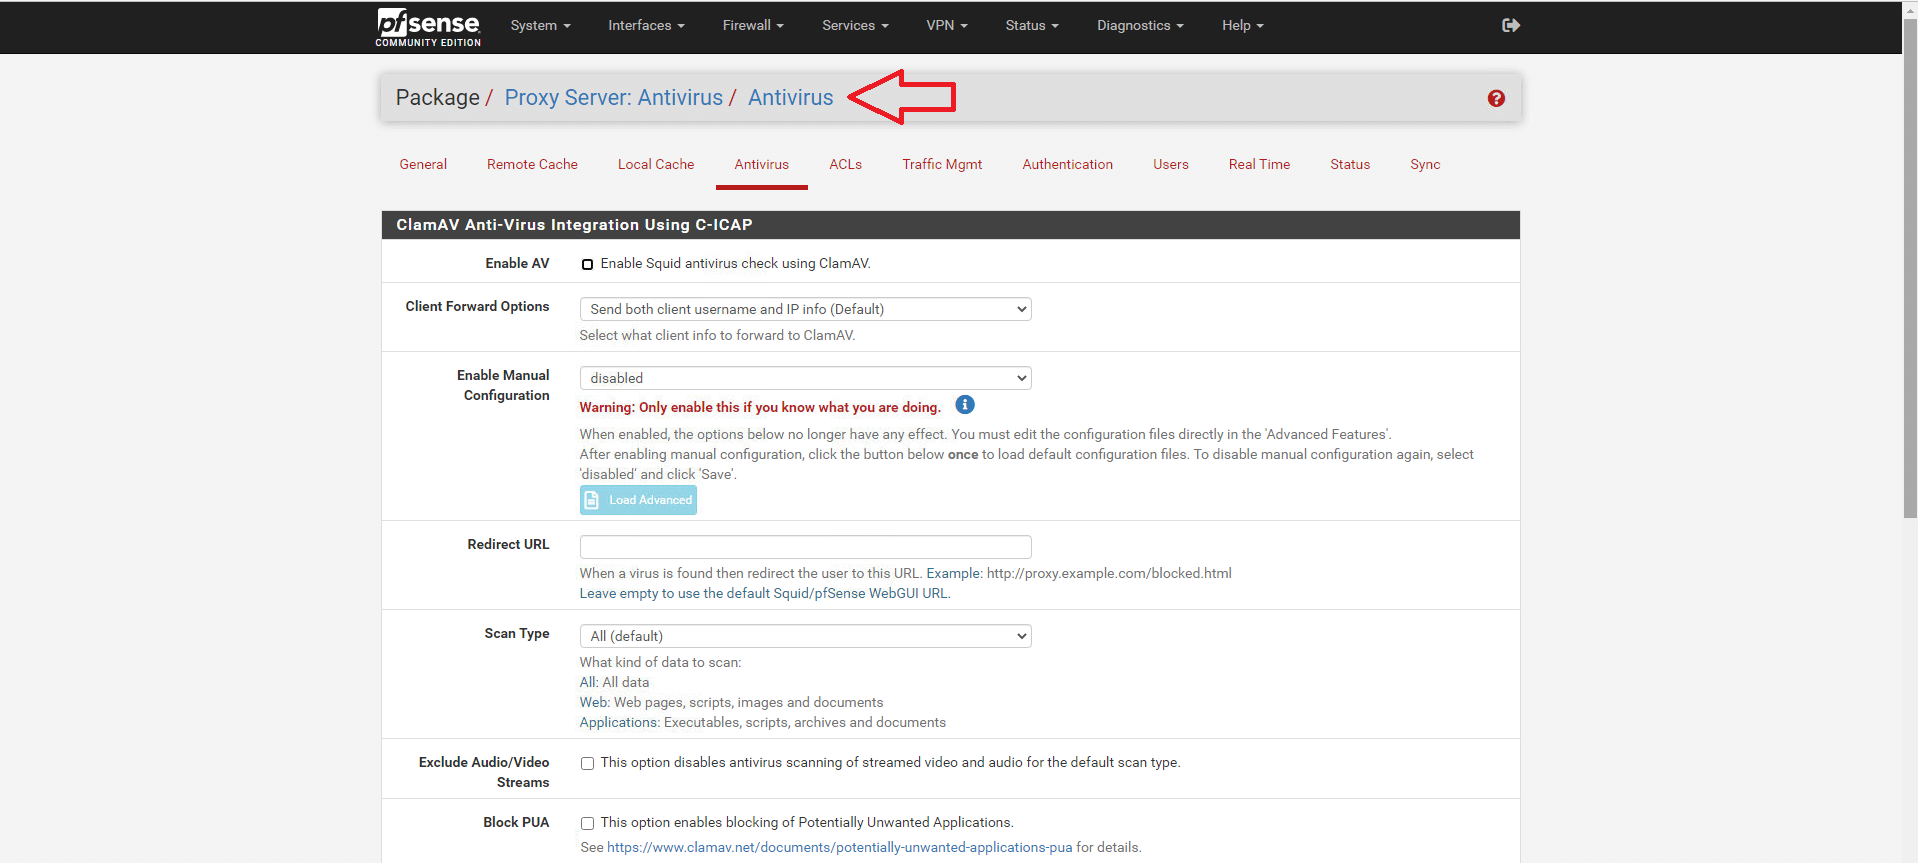
Task: Click the Antivirus breadcrumb link
Action: (x=790, y=98)
